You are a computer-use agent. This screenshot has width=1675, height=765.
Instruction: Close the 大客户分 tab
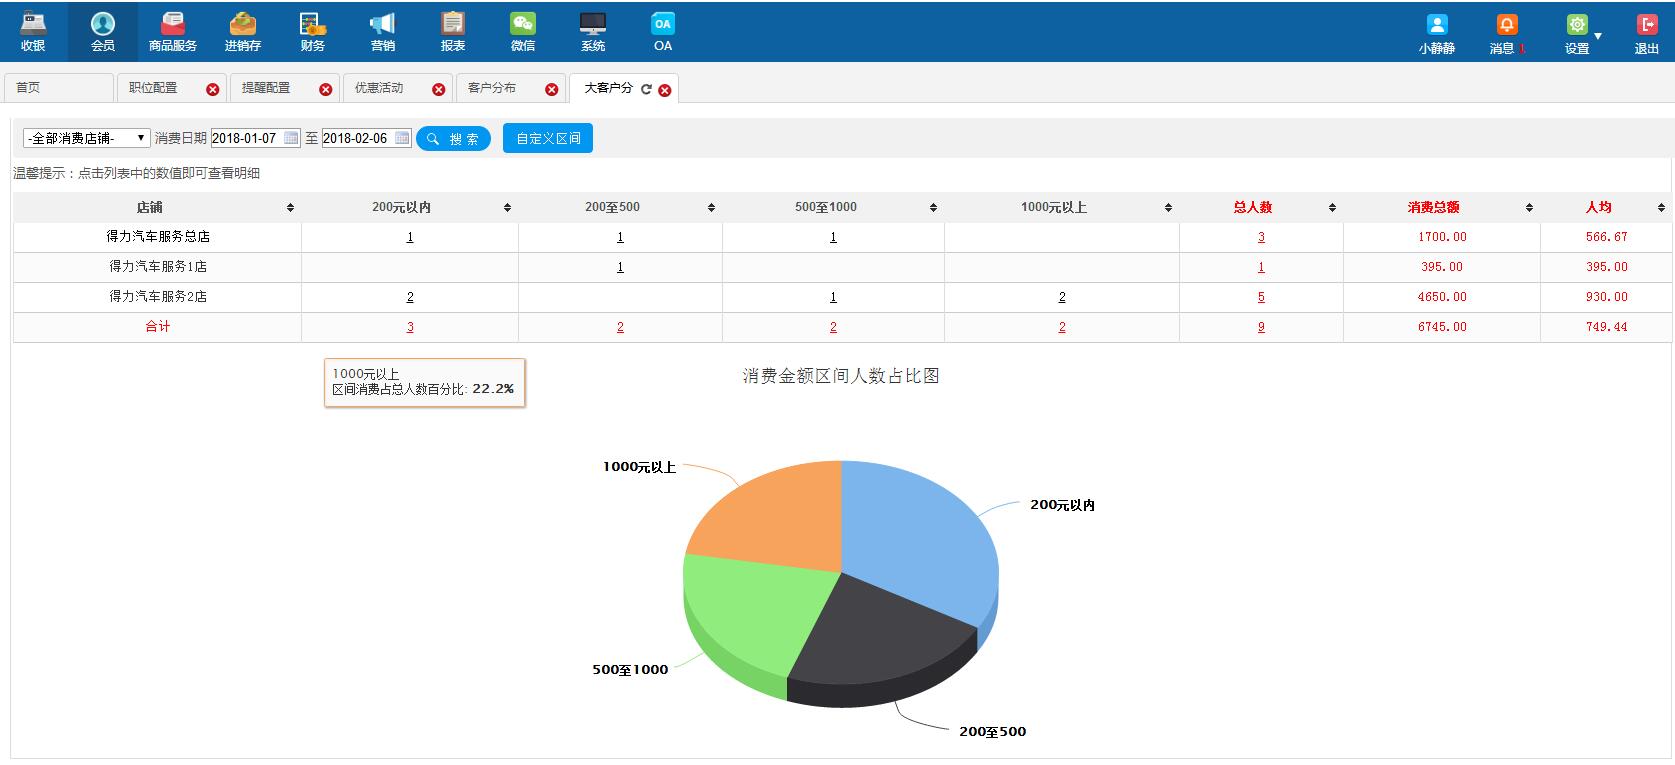pos(664,90)
